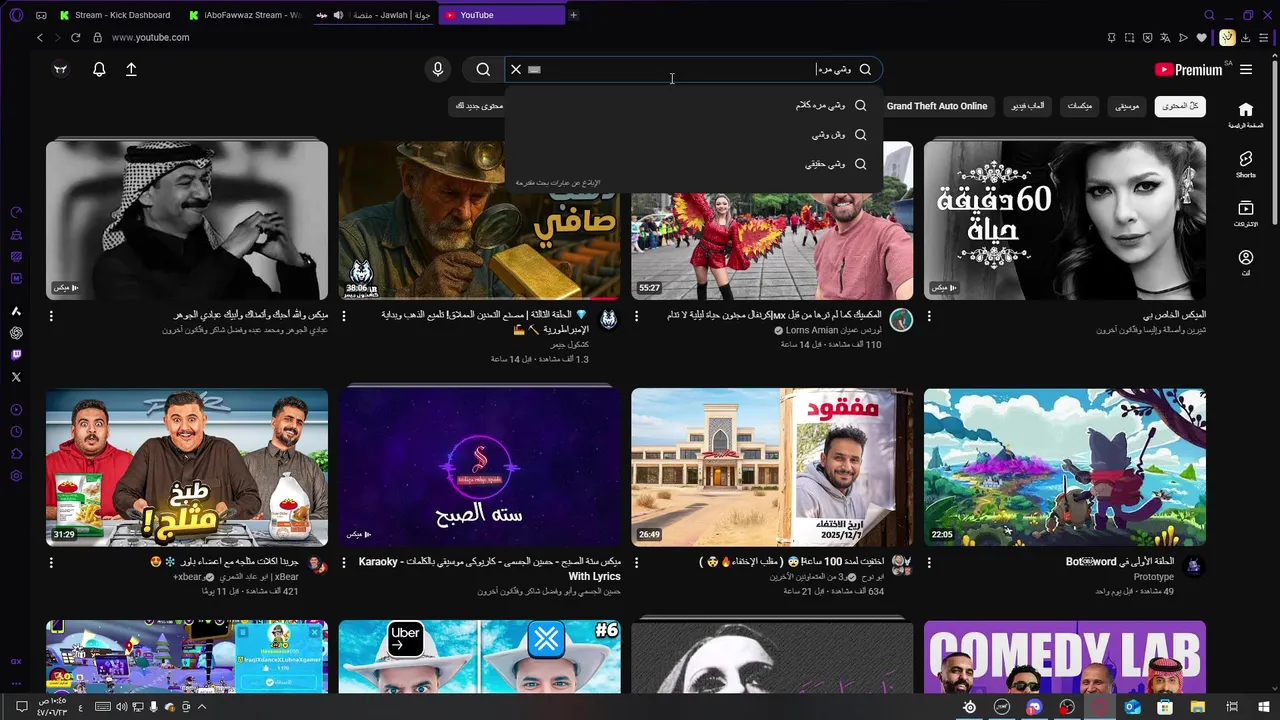Screen dimensions: 1280x720
Task: Switch to the Jawlah tab
Action: pyautogui.click(x=374, y=15)
